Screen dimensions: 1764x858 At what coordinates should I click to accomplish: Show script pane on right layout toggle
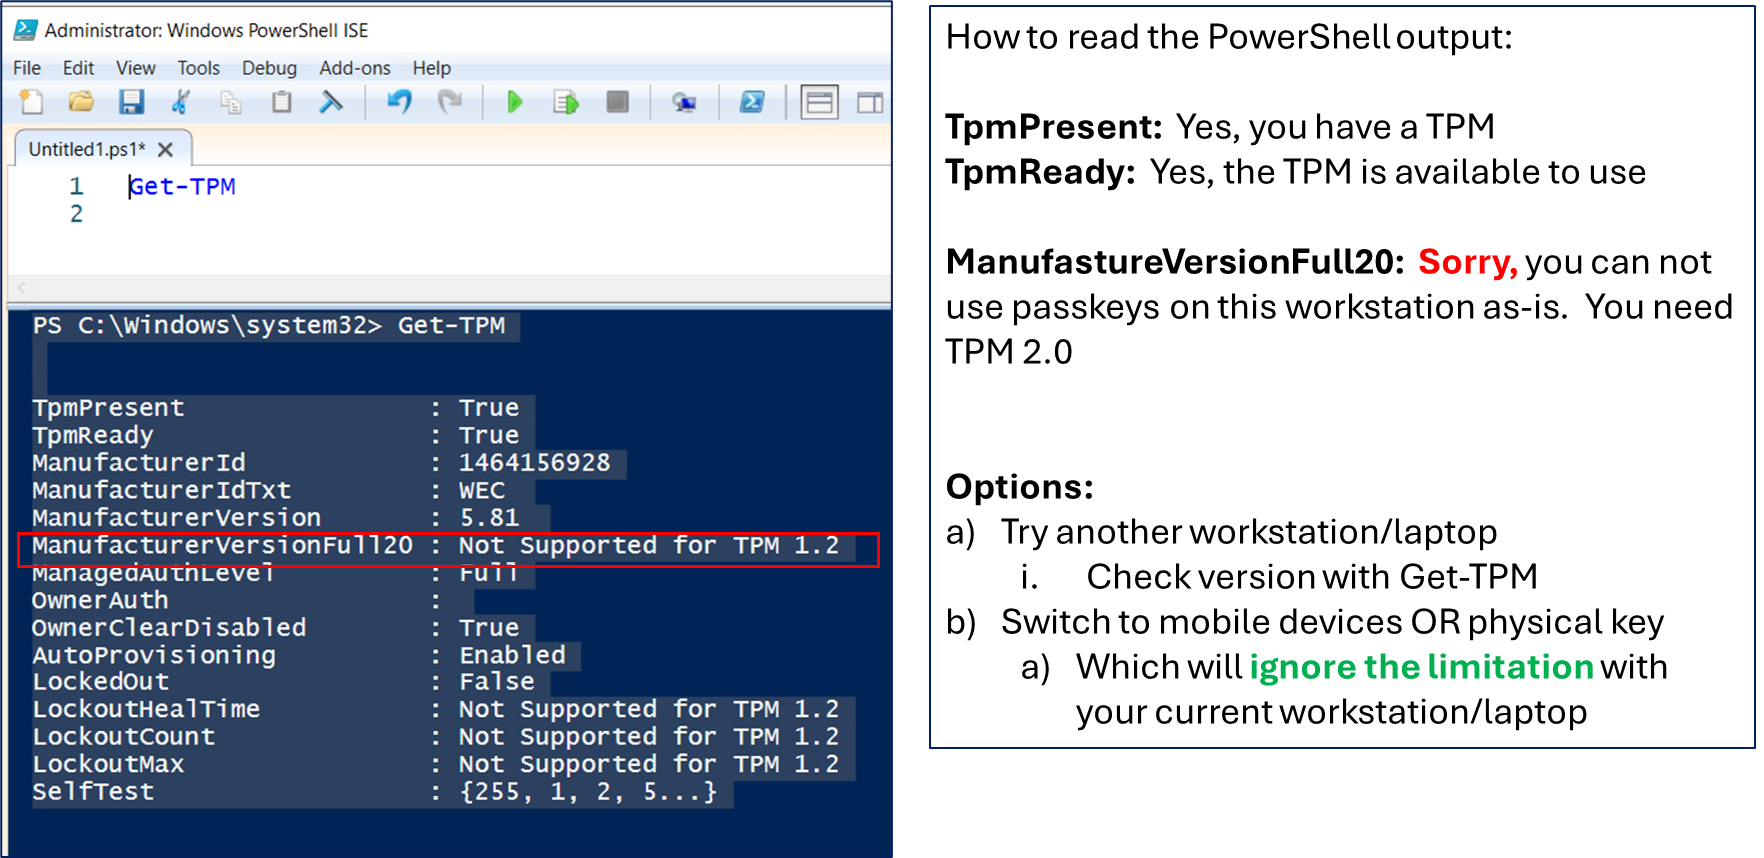pyautogui.click(x=870, y=102)
